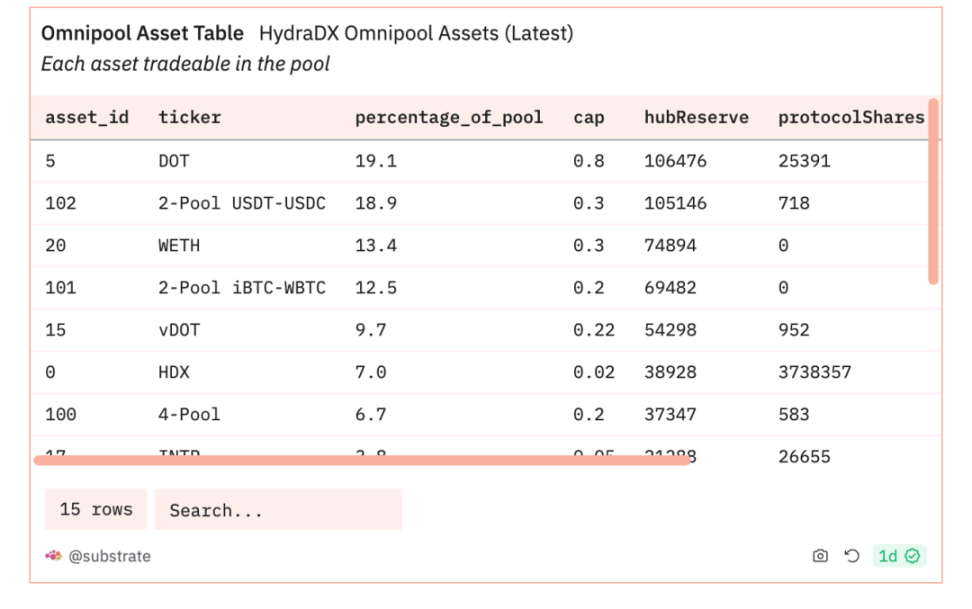Click the cap column header
Viewport: 972px width, 609px height.
coord(588,117)
